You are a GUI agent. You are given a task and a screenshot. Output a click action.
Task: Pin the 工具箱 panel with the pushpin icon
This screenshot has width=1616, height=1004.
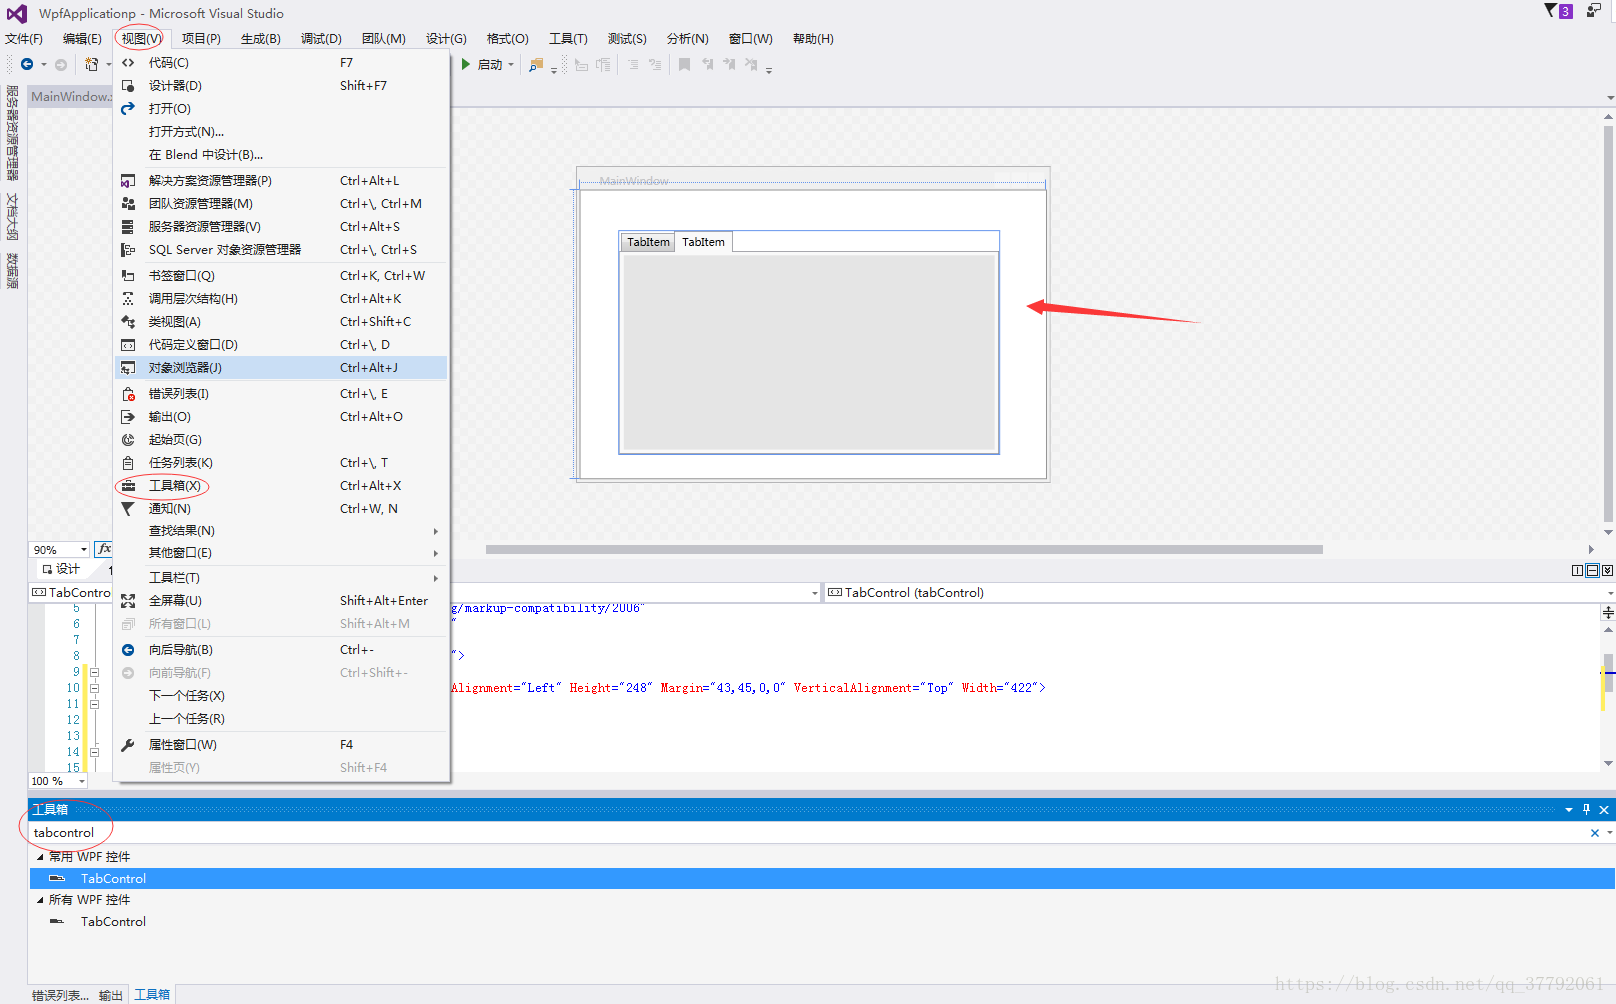coord(1586,809)
